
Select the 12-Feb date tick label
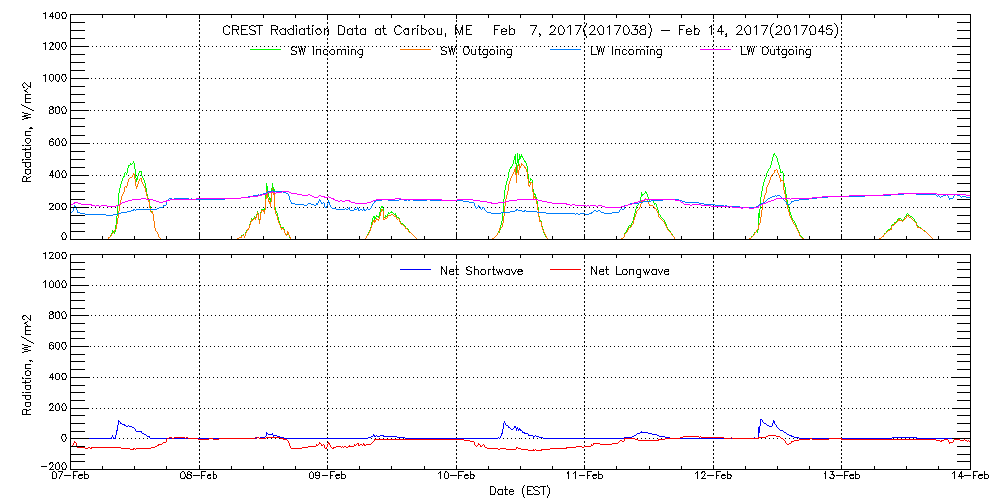713,478
